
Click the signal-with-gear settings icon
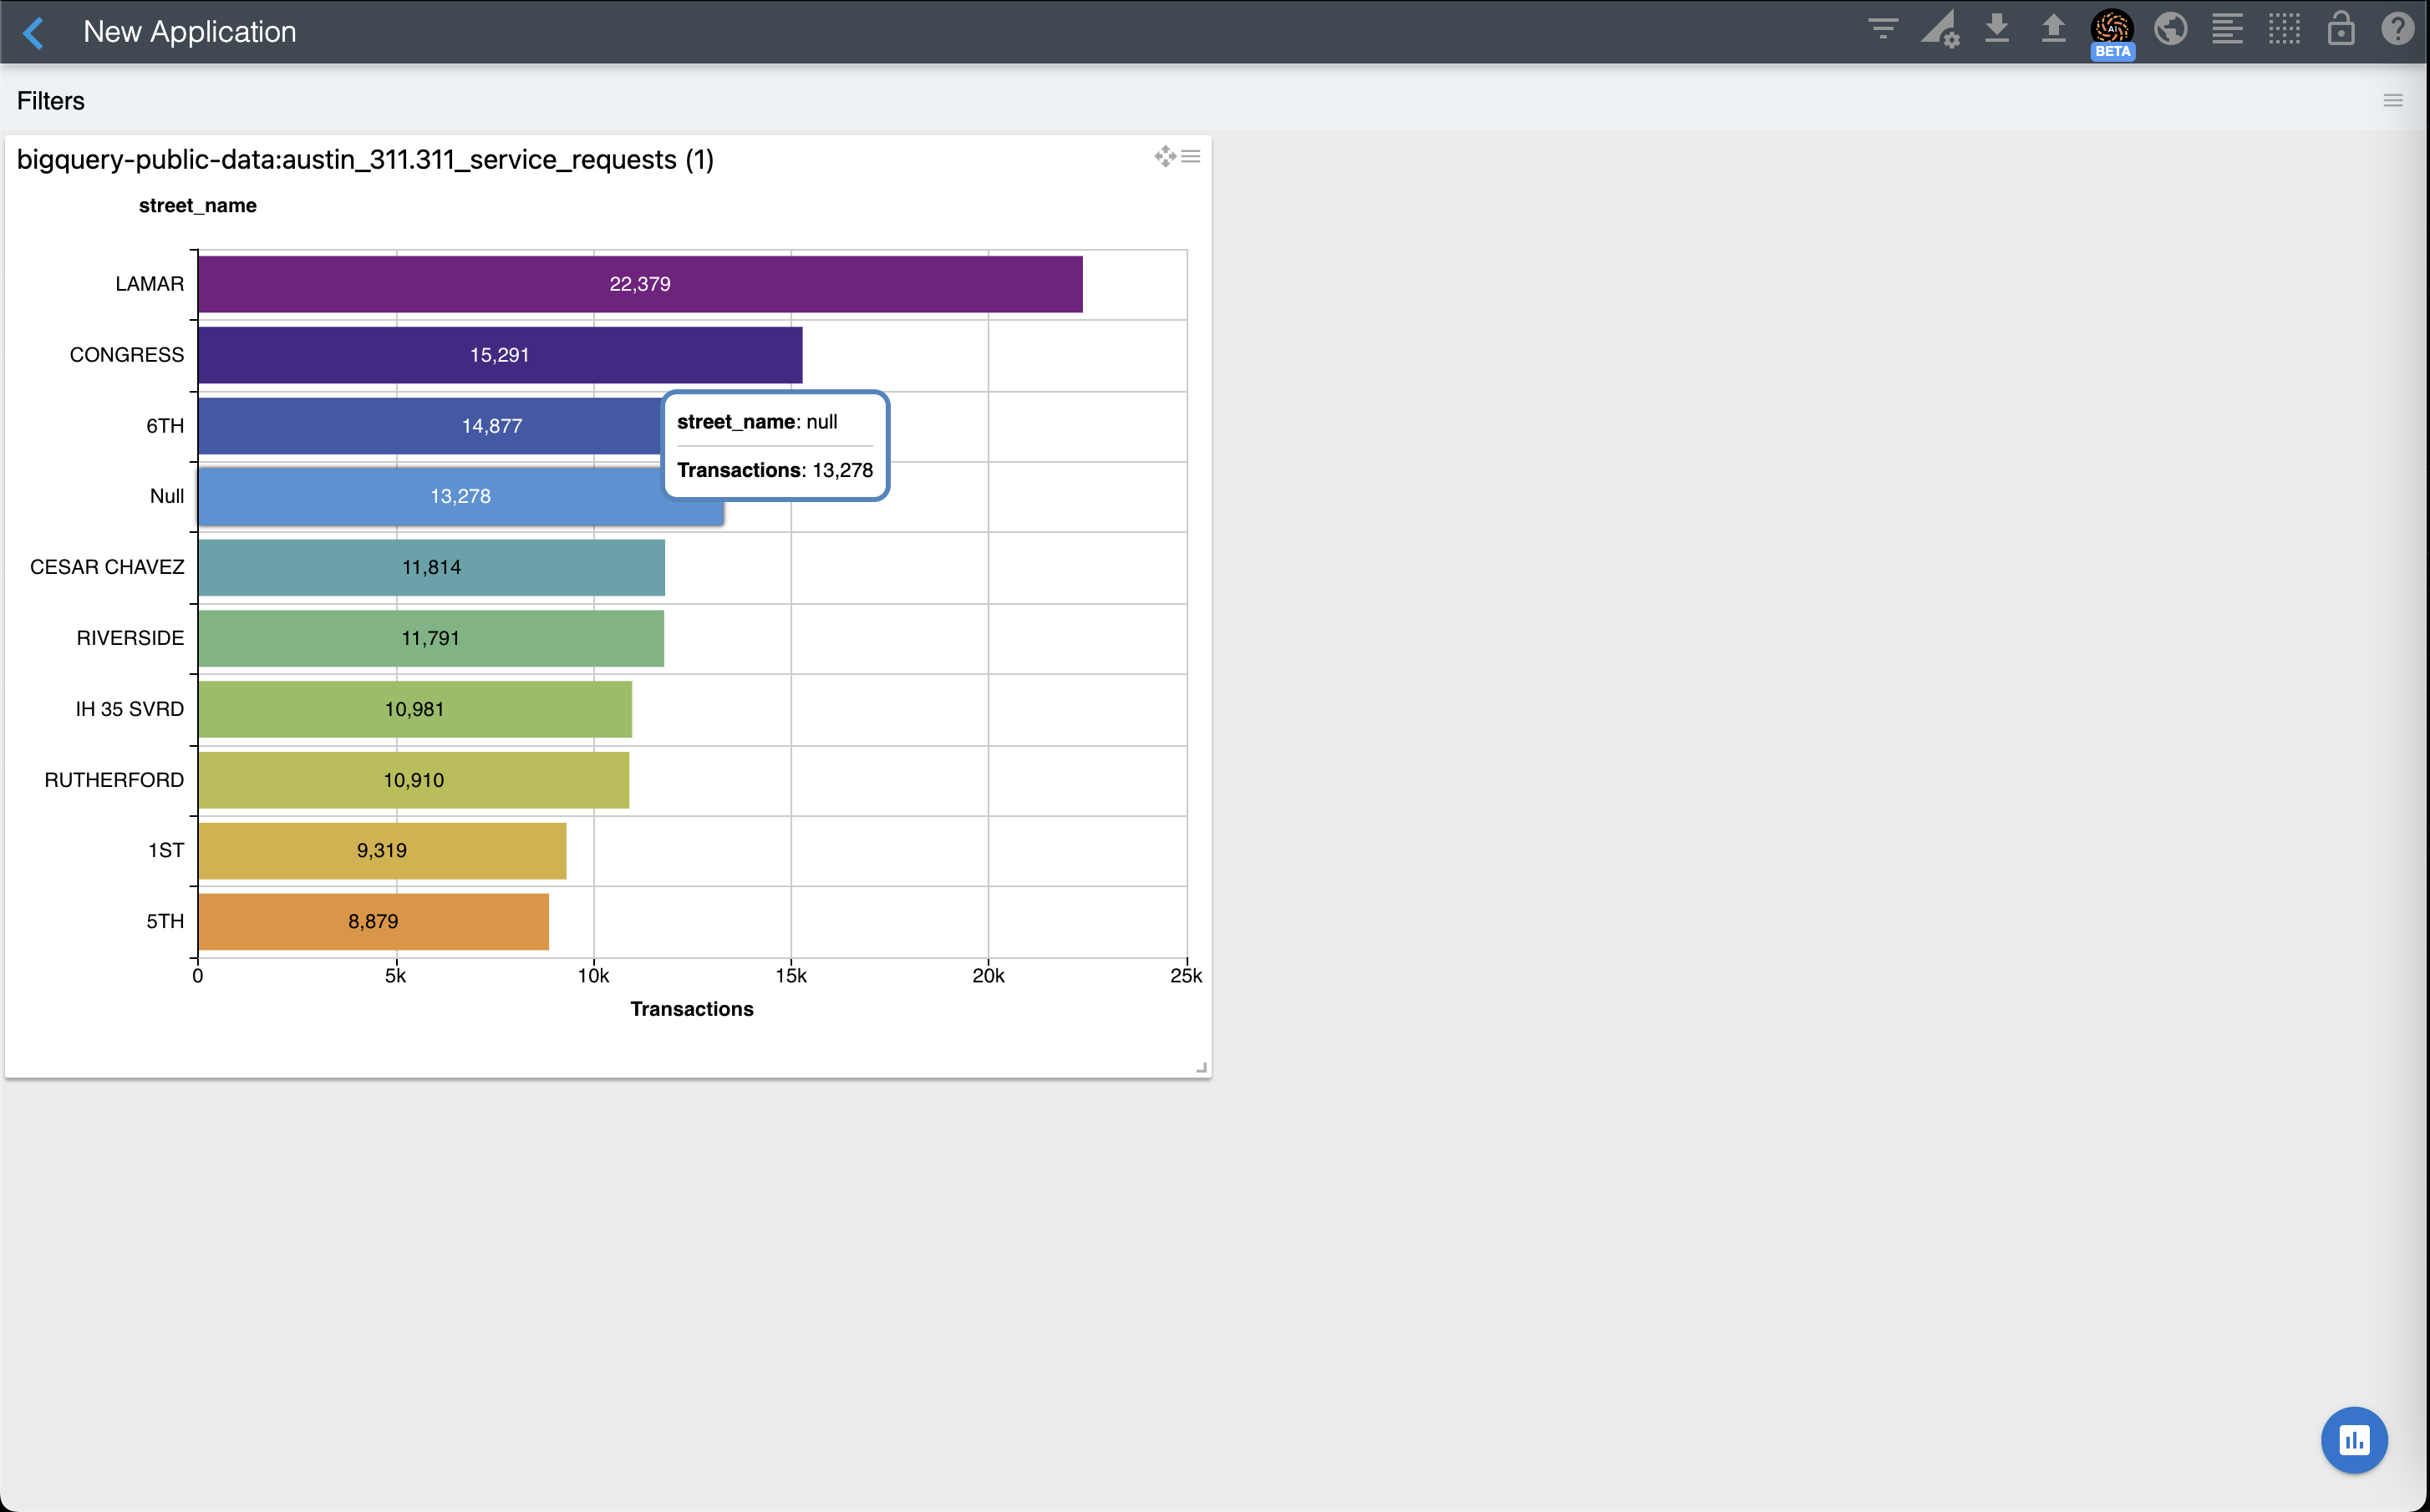[1940, 29]
